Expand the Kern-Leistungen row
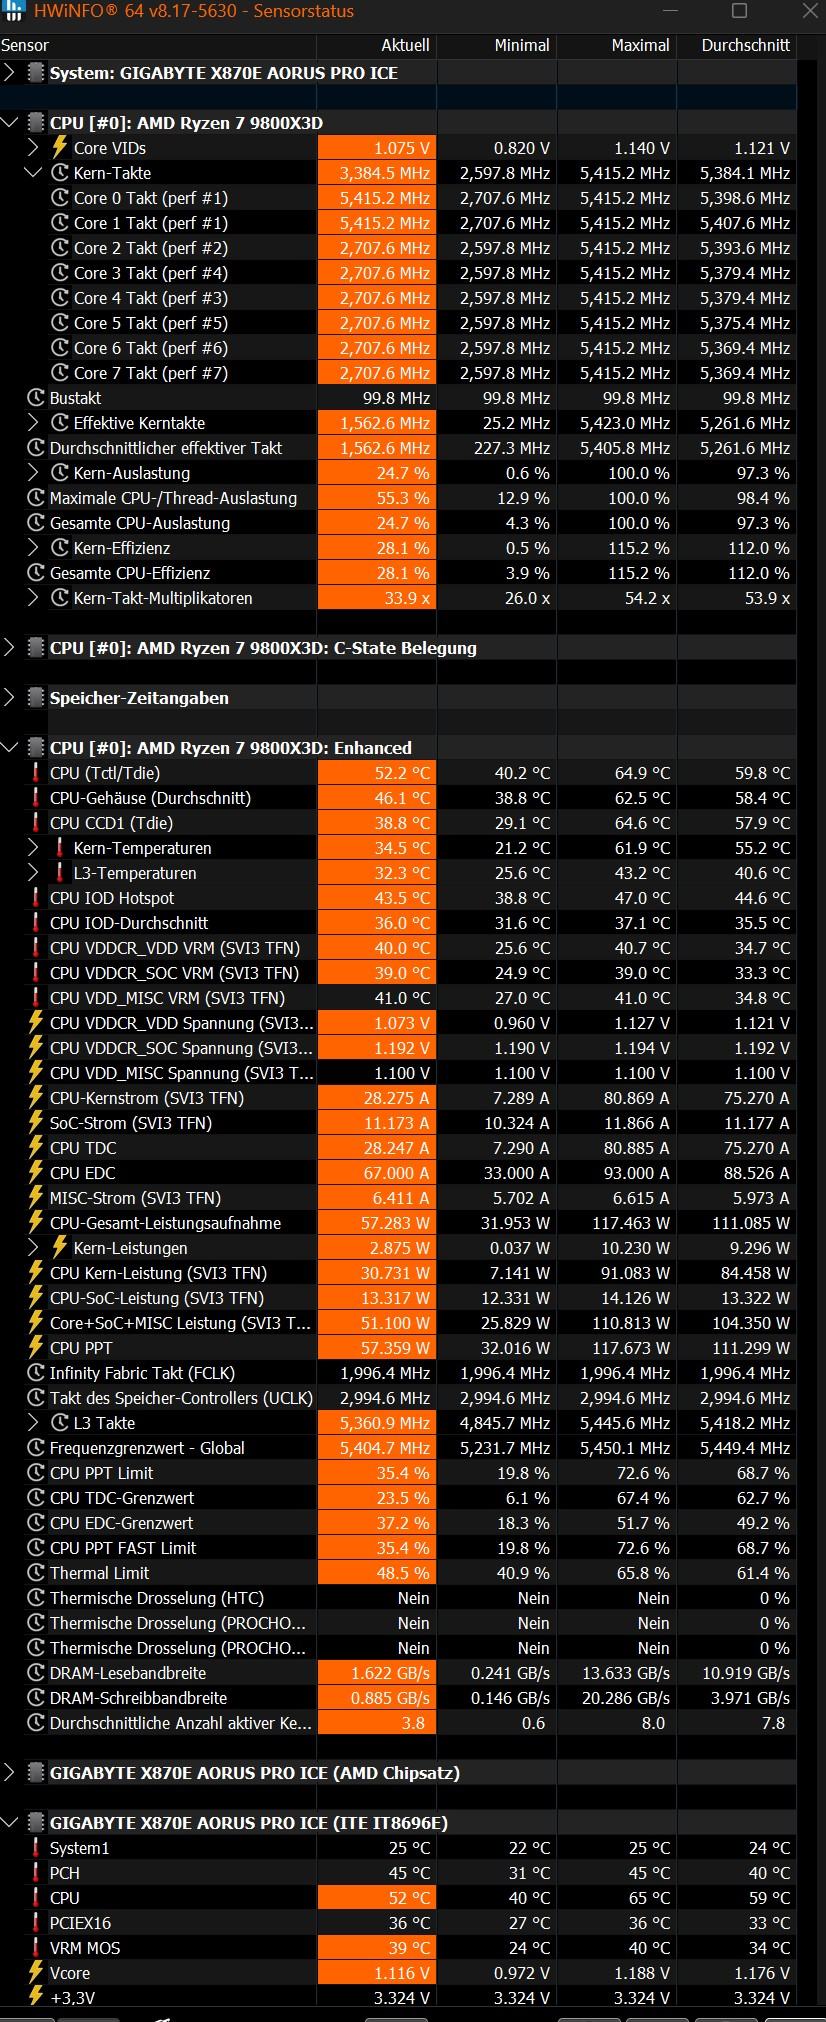Screen dimensions: 826x2022 [33, 1247]
